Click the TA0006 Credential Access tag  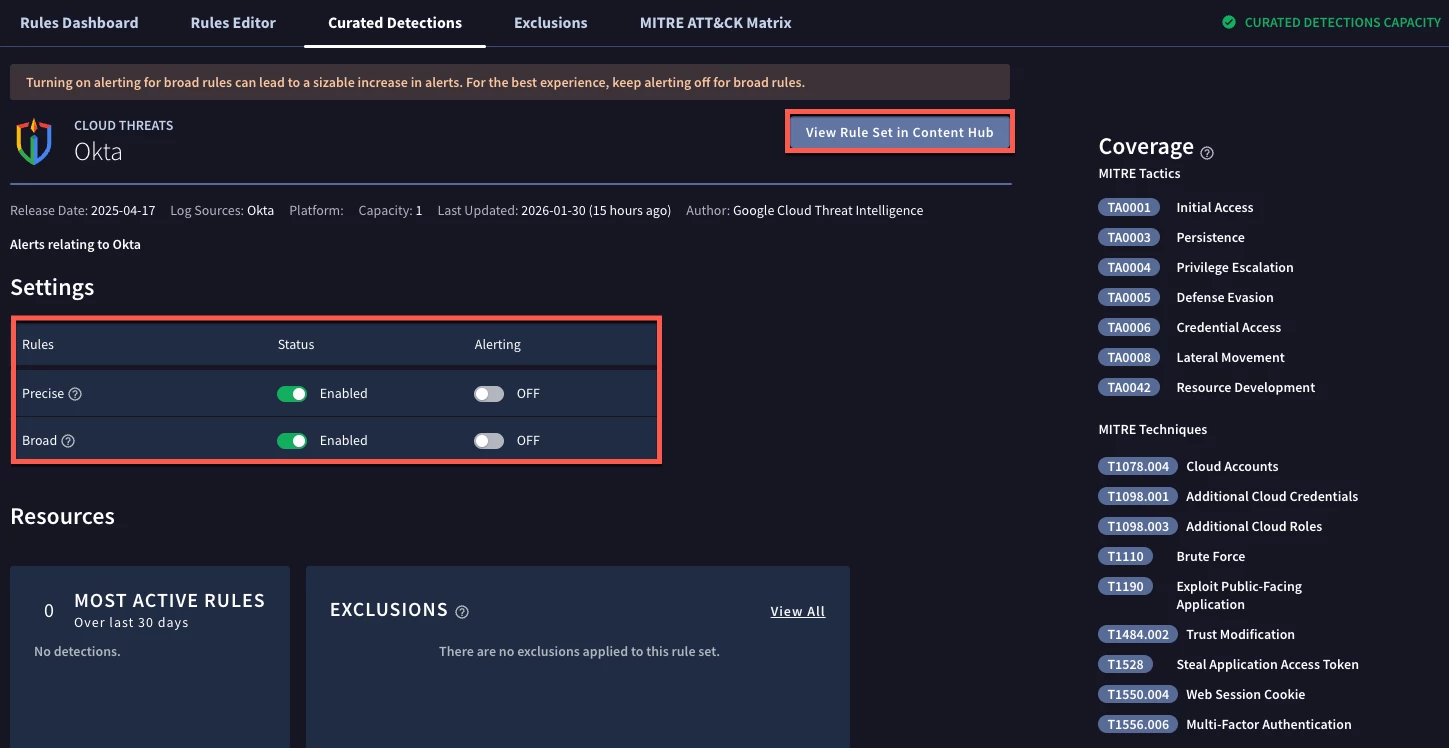click(x=1129, y=327)
